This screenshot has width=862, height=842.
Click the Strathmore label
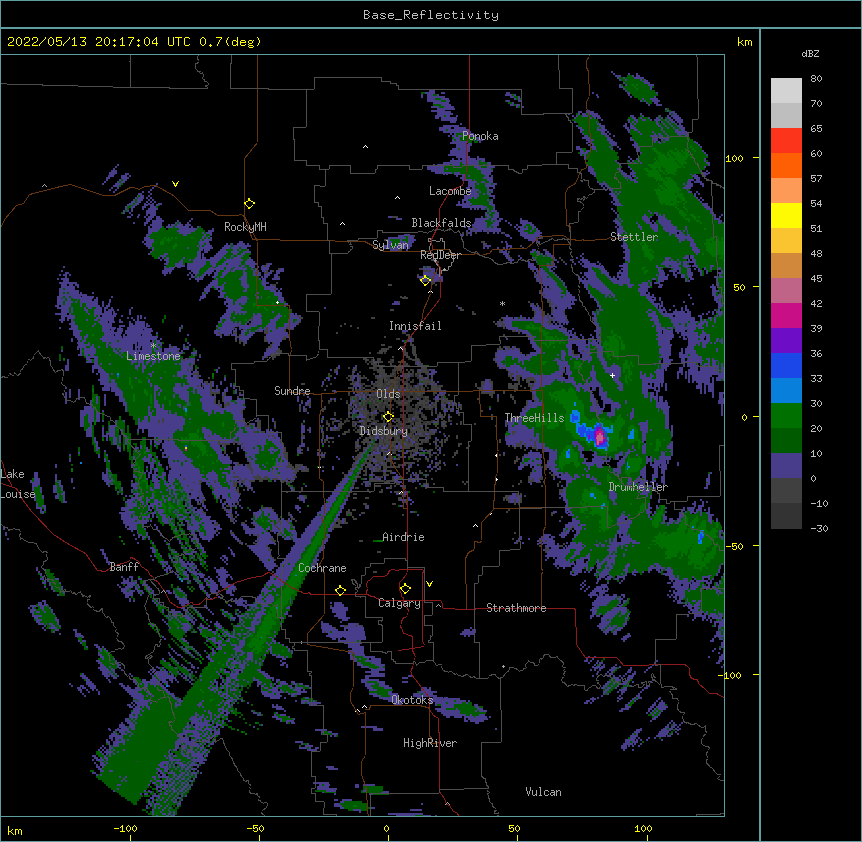pos(516,608)
